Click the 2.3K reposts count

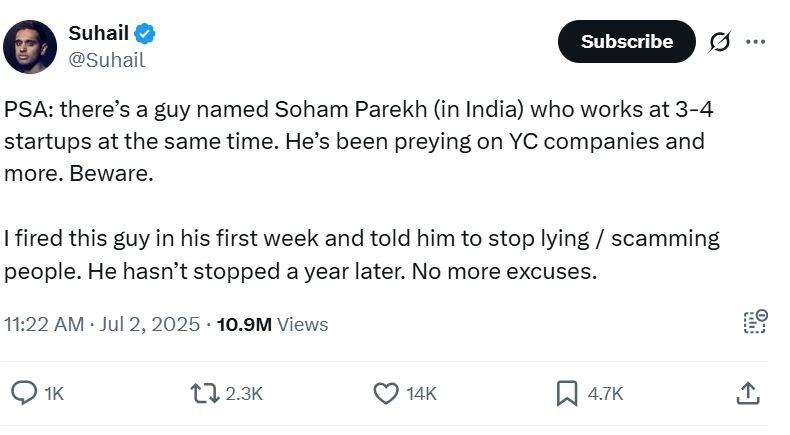coord(244,394)
